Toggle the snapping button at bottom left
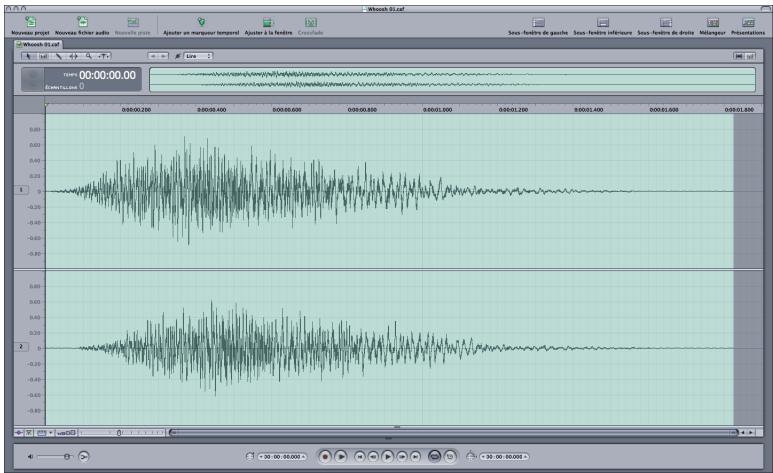The image size is (773, 473). (x=19, y=433)
